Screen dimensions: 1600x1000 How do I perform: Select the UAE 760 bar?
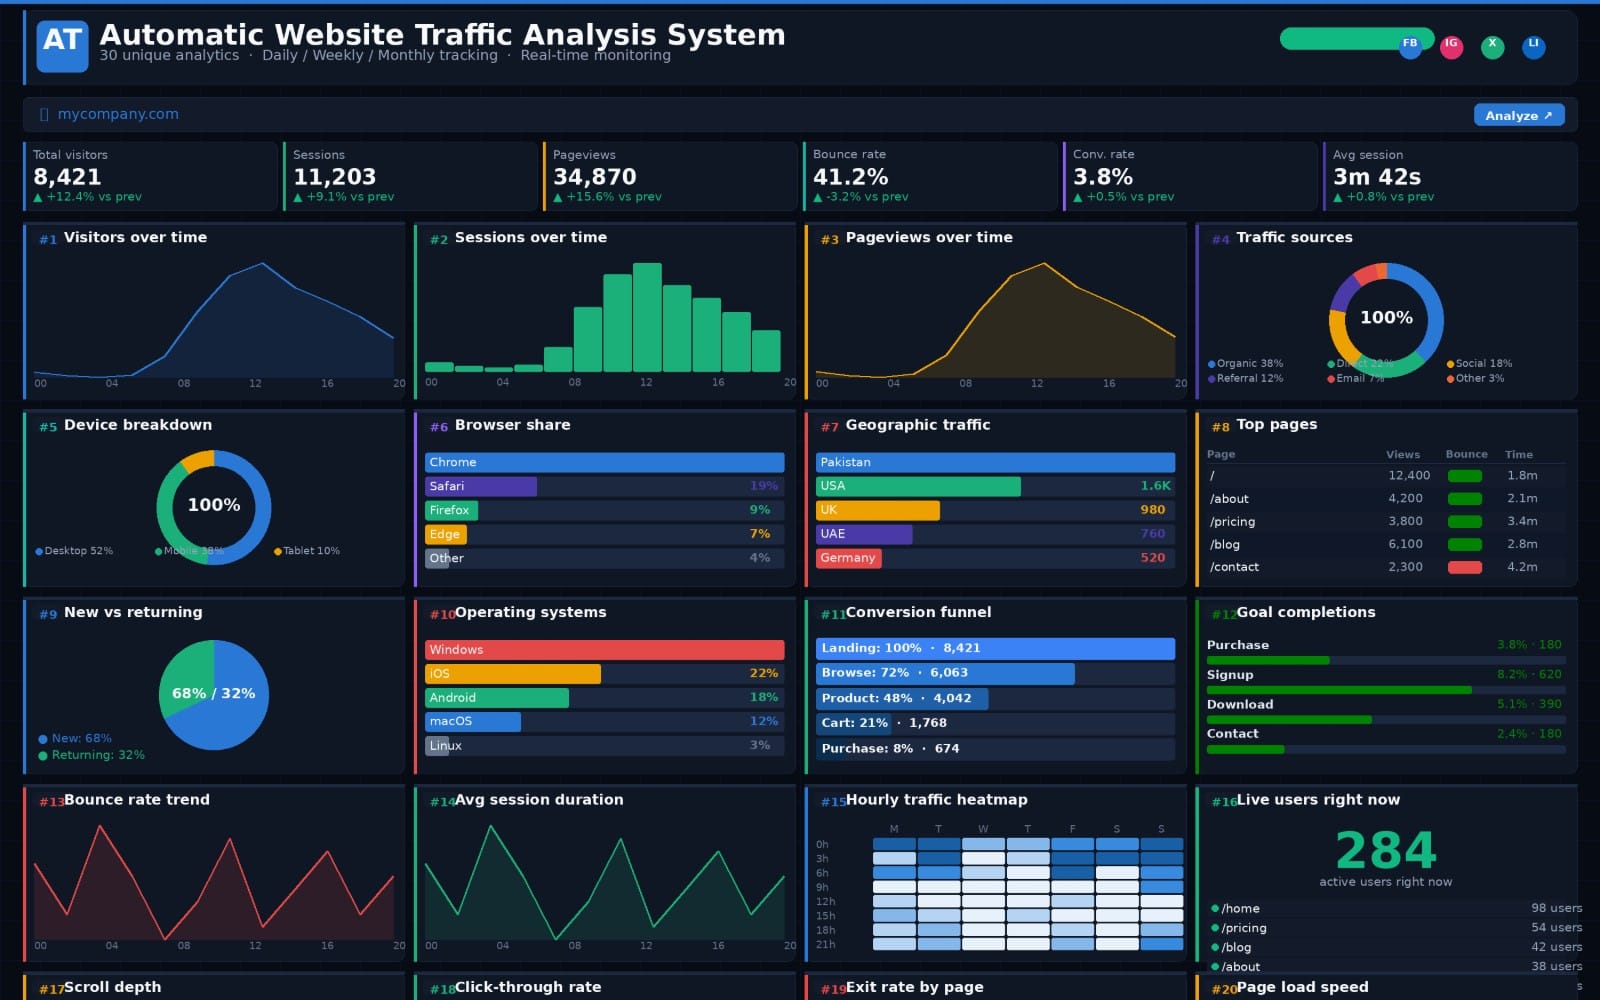tap(995, 534)
